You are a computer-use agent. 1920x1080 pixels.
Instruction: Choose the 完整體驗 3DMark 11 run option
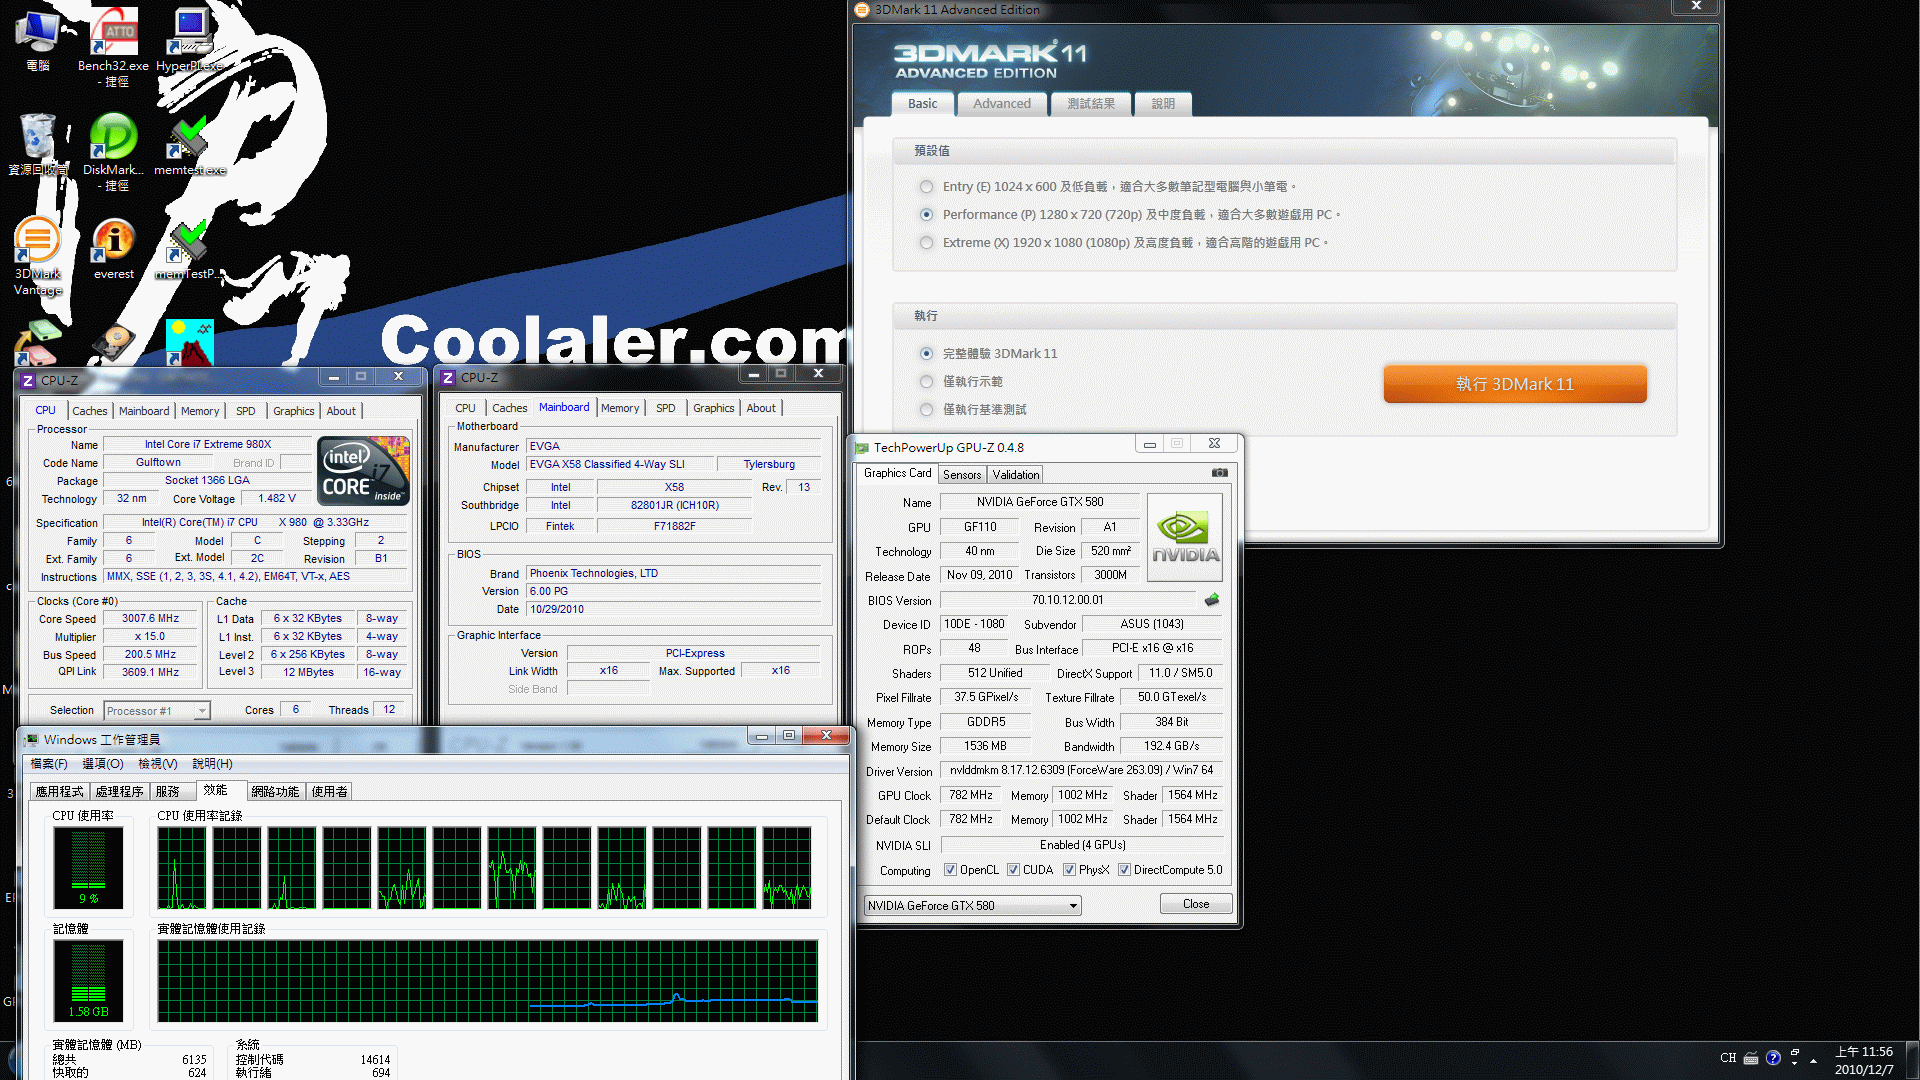(x=926, y=354)
